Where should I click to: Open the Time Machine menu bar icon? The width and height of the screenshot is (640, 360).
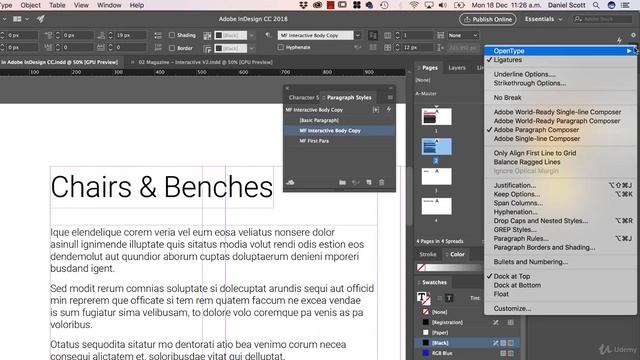(x=384, y=5)
